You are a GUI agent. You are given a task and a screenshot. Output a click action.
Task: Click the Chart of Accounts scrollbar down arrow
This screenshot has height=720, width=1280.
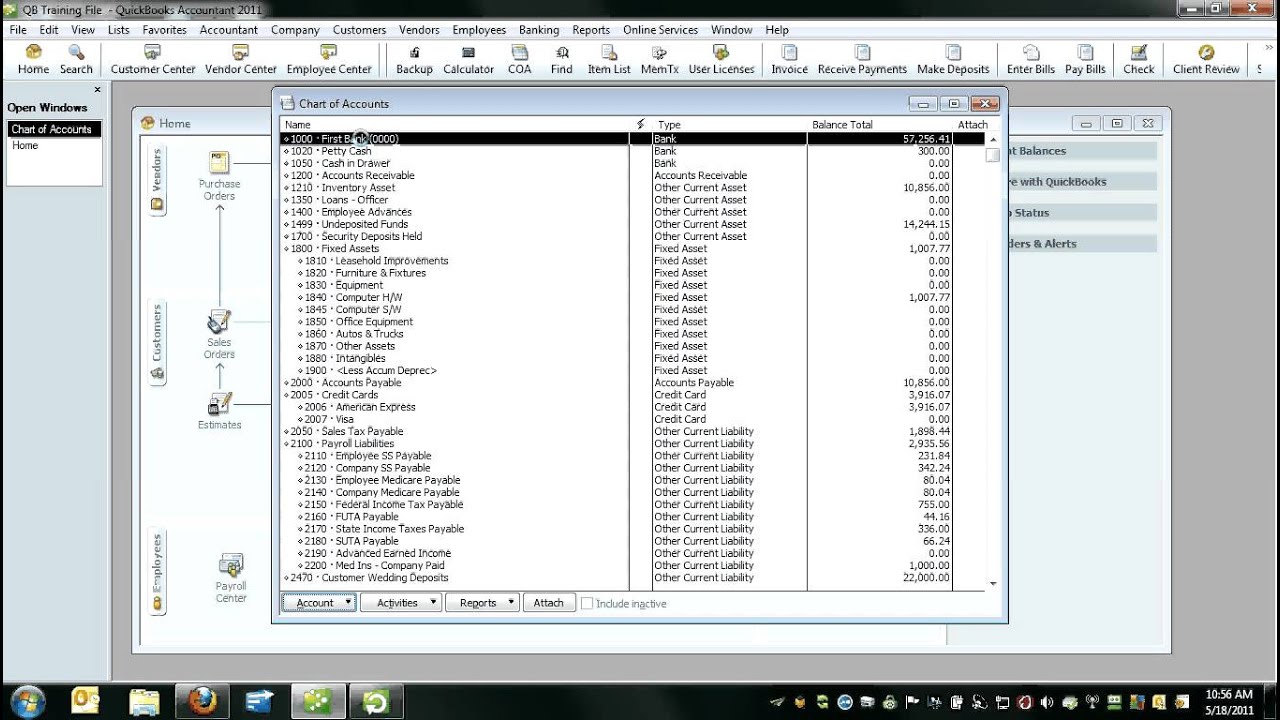(x=993, y=583)
